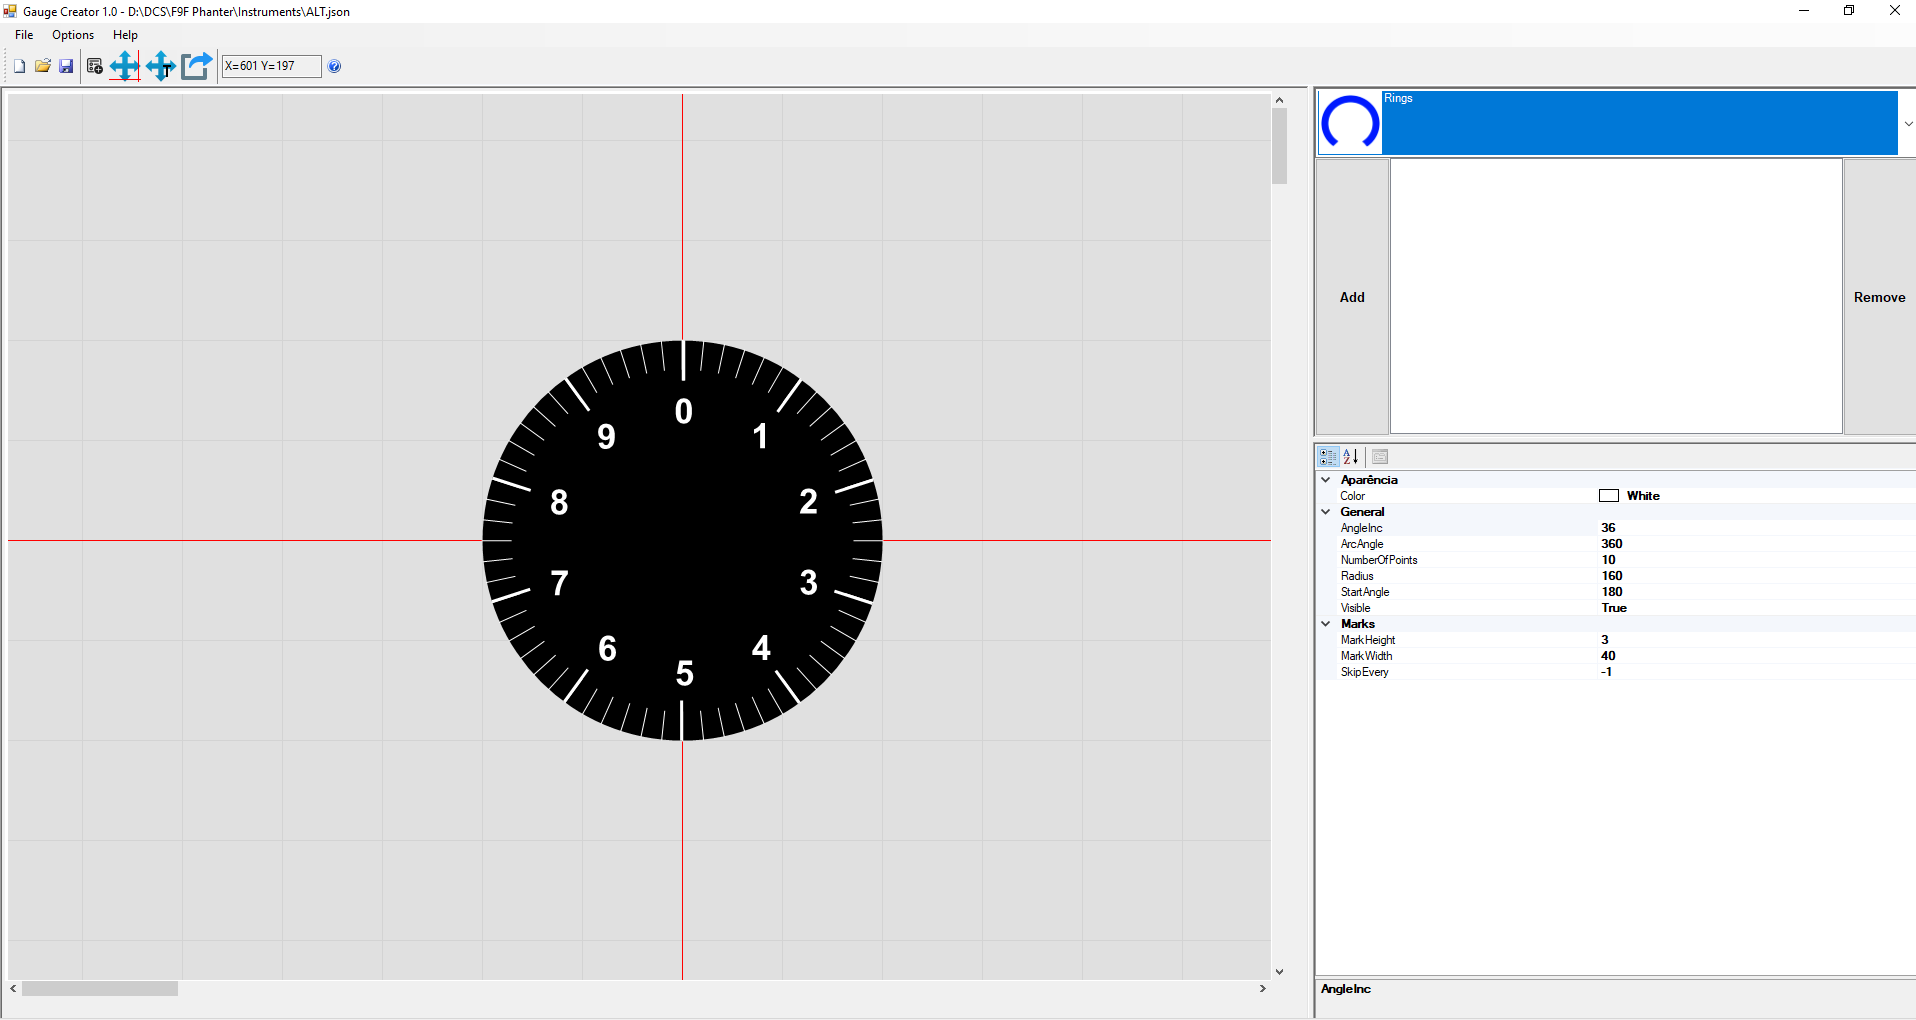Open help via blue question mark icon

click(335, 66)
